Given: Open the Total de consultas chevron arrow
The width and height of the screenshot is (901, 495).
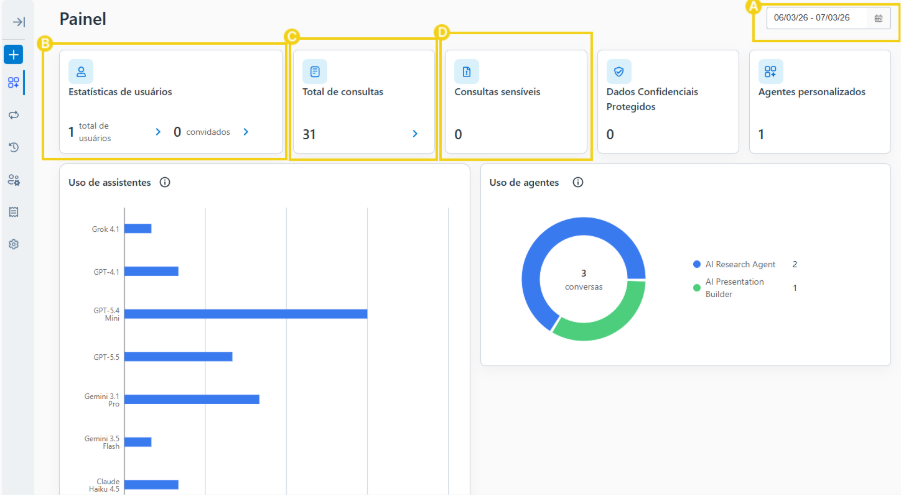Looking at the screenshot, I should [415, 133].
